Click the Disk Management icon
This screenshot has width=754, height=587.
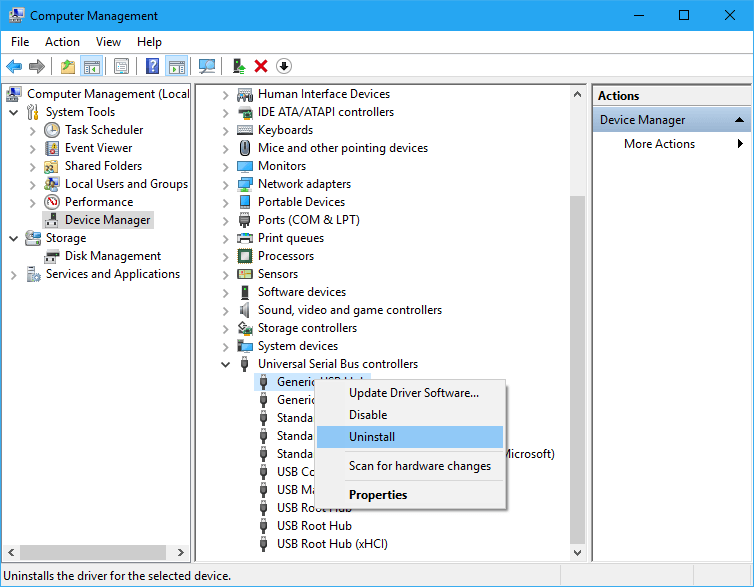click(x=51, y=256)
